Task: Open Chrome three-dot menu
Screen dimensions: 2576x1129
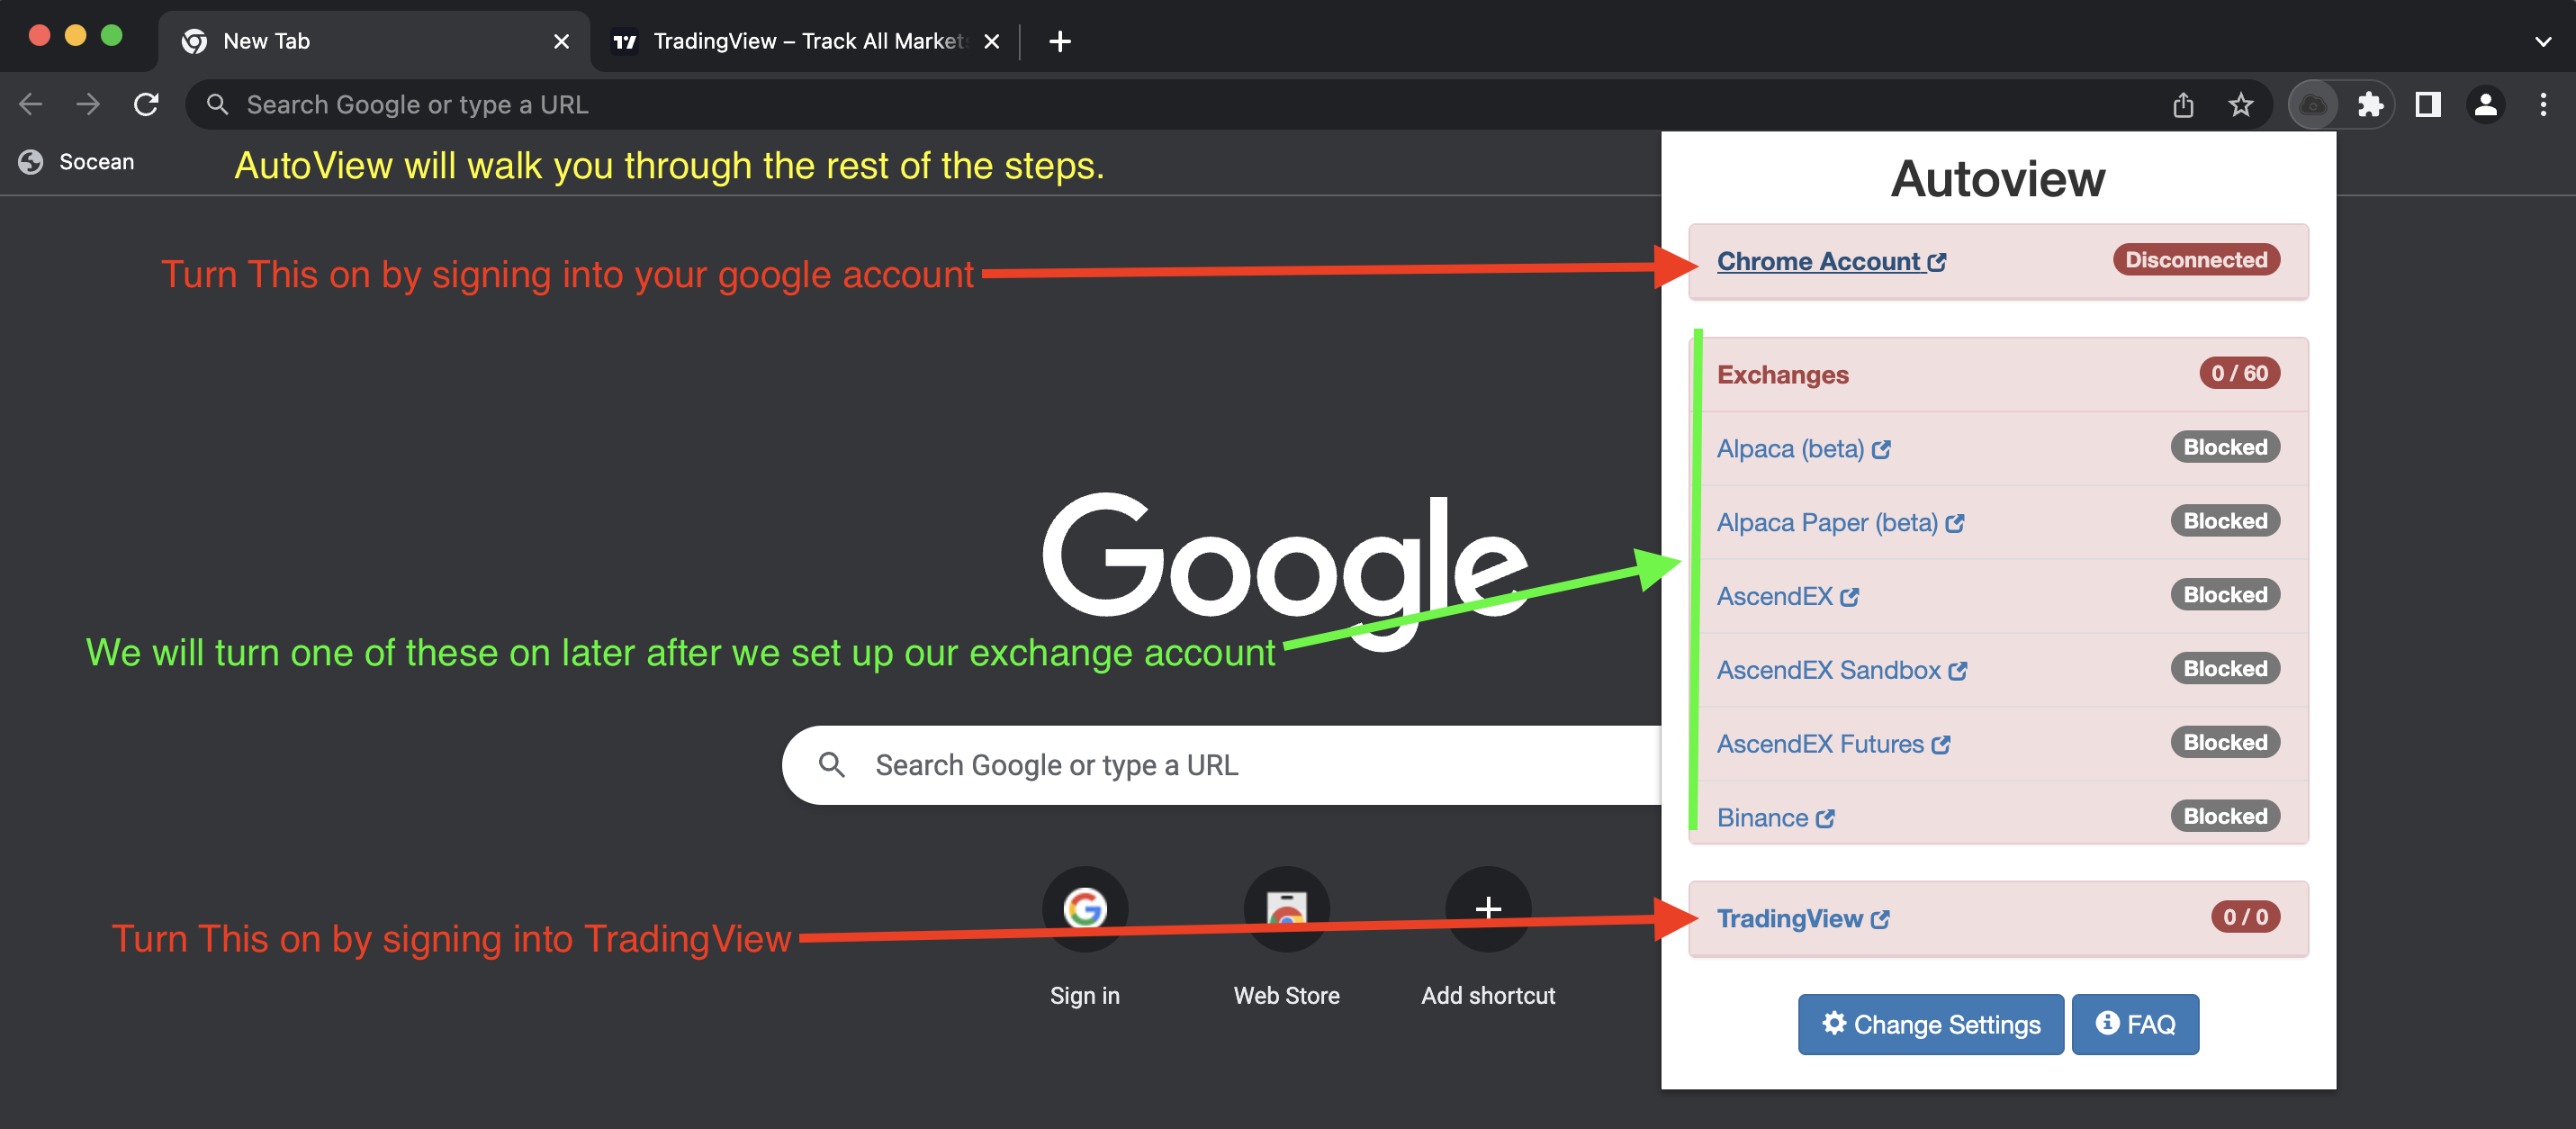Action: pyautogui.click(x=2543, y=105)
